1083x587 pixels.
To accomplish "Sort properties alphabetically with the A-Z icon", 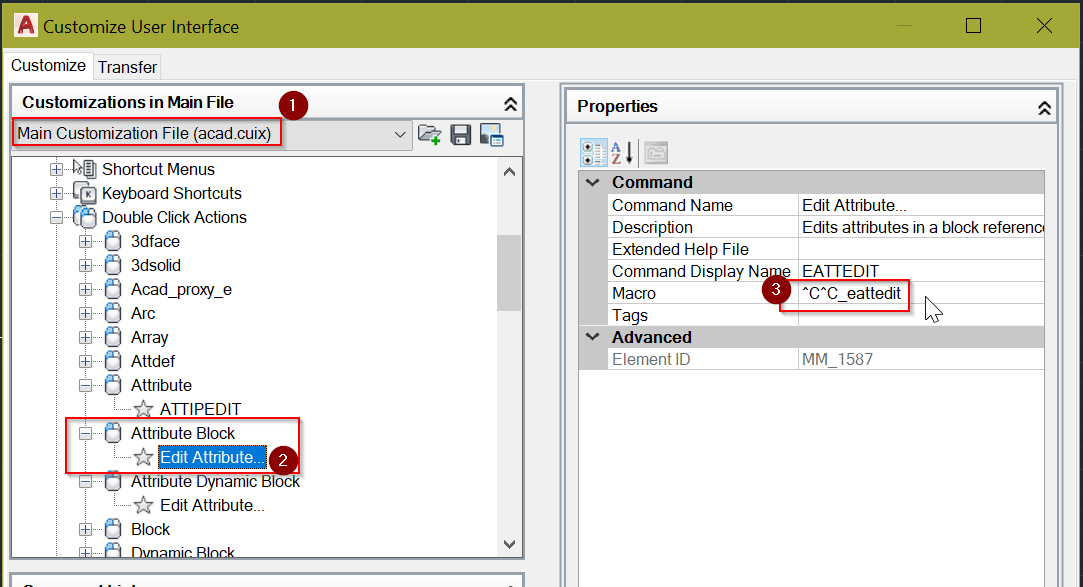I will (620, 152).
